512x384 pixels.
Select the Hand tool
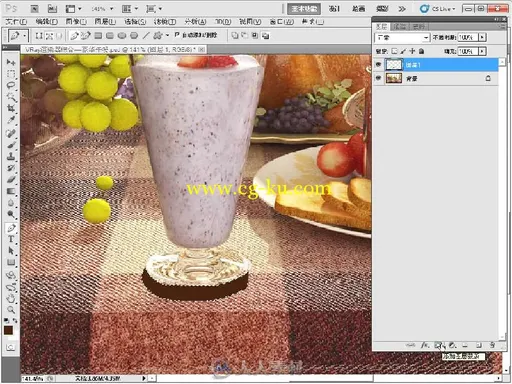[x=11, y=298]
